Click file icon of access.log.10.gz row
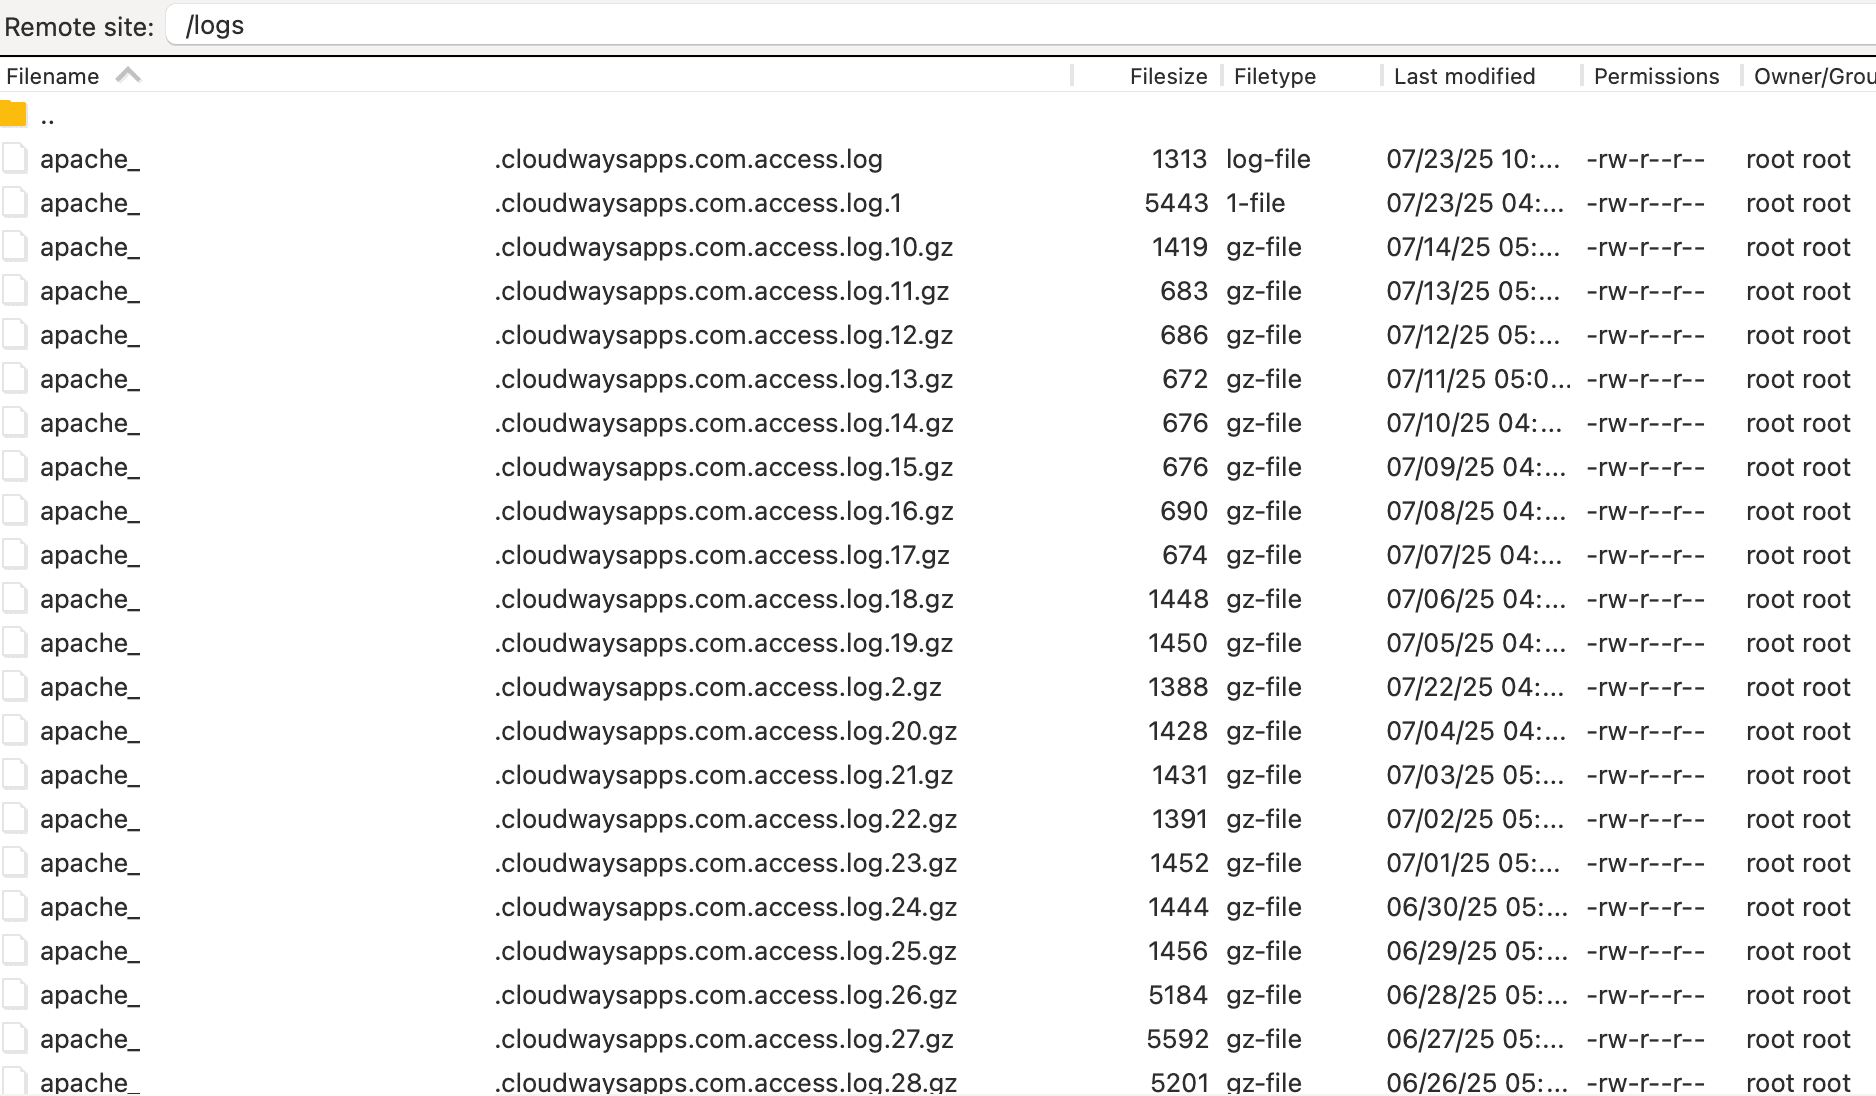This screenshot has height=1096, width=1876. (x=14, y=247)
